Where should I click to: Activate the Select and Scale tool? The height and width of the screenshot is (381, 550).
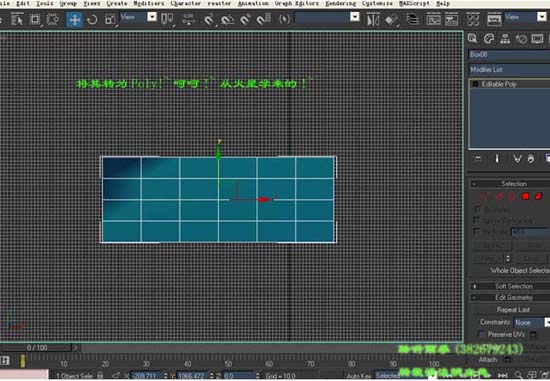pos(110,19)
